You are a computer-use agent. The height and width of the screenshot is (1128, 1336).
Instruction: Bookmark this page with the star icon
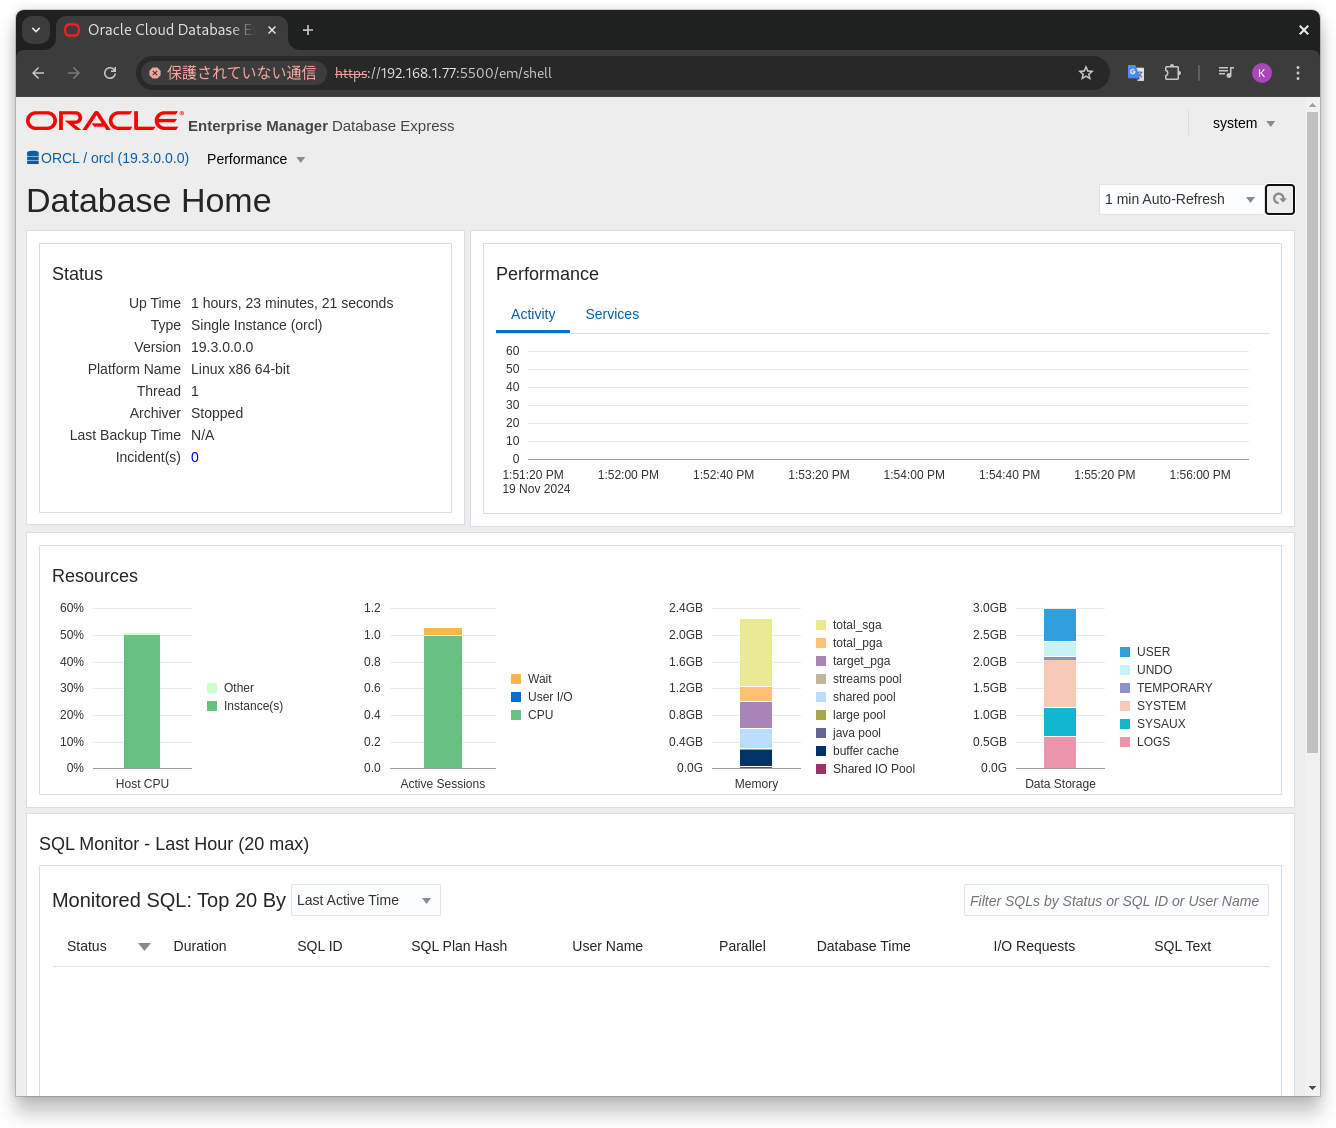pyautogui.click(x=1086, y=73)
